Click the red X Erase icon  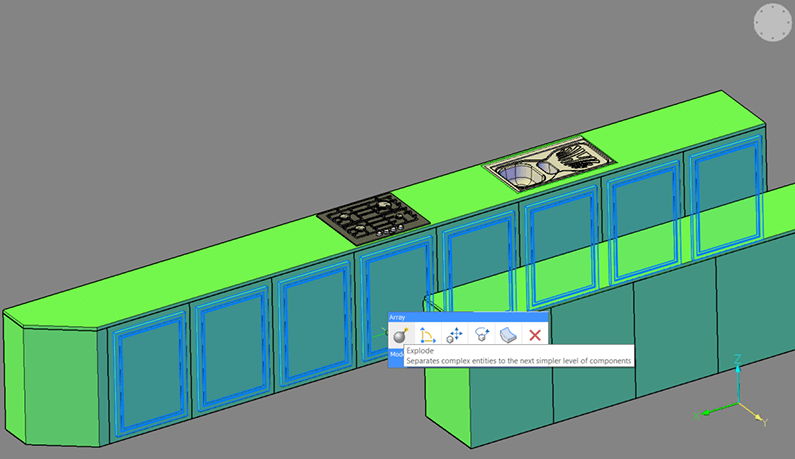pyautogui.click(x=535, y=335)
